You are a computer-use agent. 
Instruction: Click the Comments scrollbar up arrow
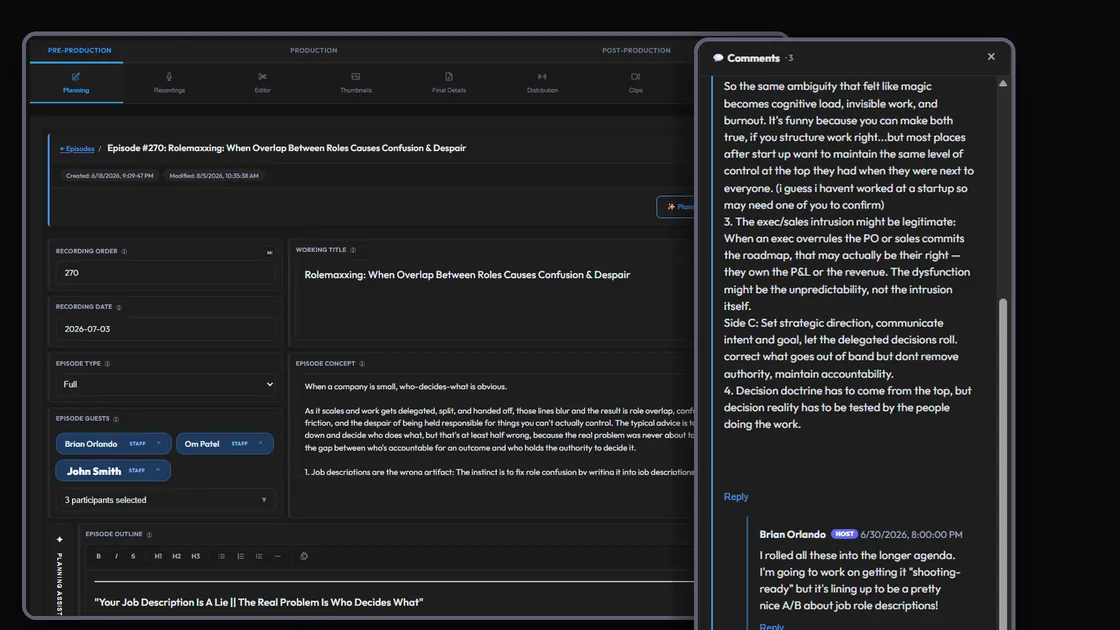[x=1003, y=84]
